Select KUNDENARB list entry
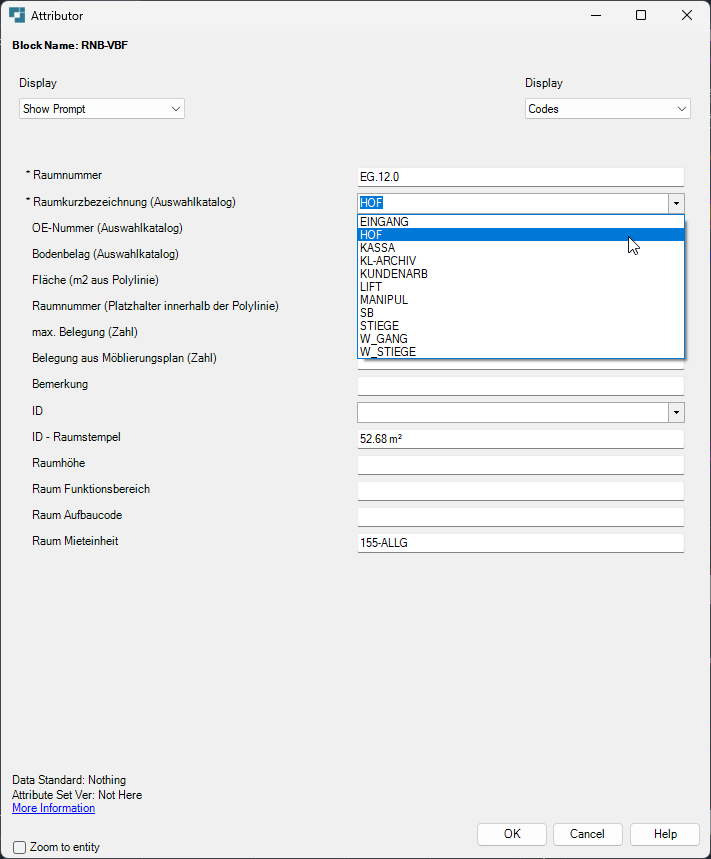711x859 pixels. coord(521,273)
